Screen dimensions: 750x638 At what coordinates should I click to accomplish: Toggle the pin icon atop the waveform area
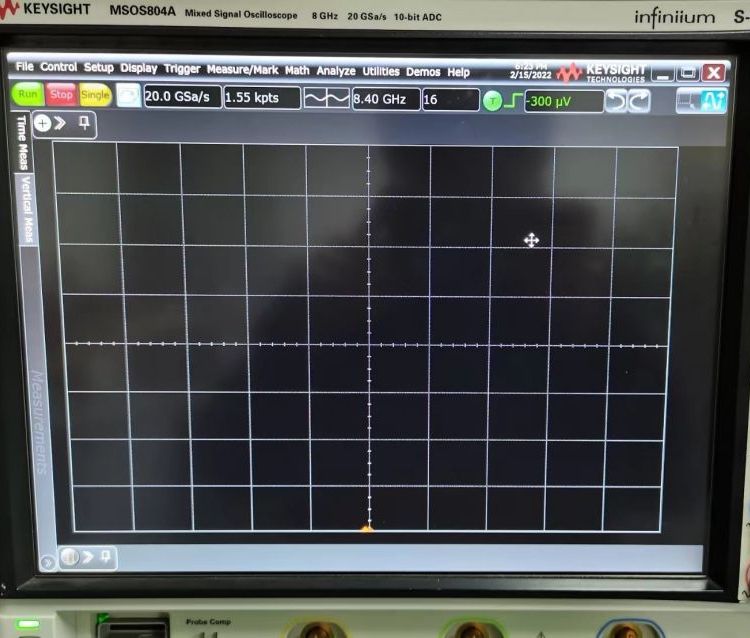(84, 123)
